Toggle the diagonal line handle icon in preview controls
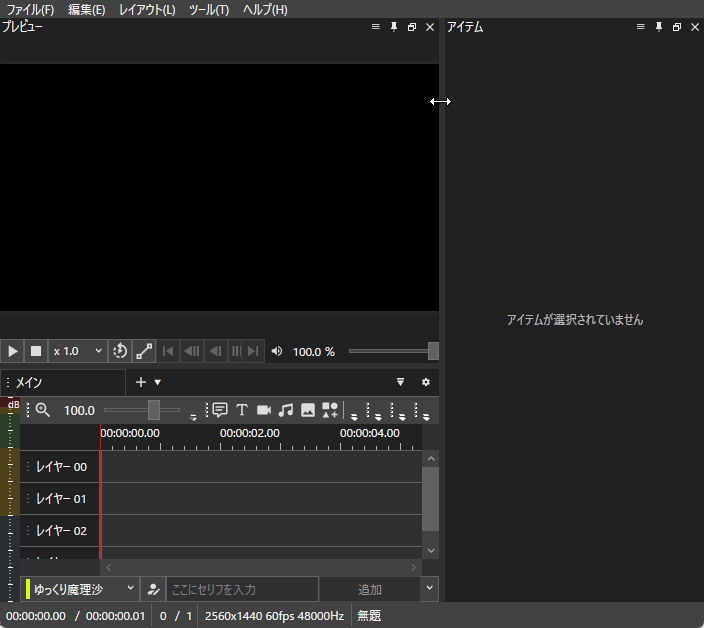 coord(144,351)
